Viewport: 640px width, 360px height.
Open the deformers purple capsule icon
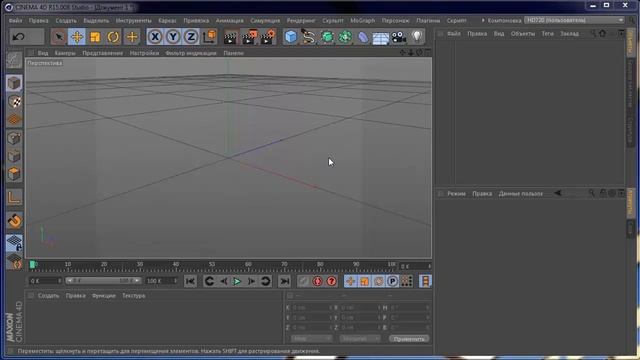(x=363, y=37)
